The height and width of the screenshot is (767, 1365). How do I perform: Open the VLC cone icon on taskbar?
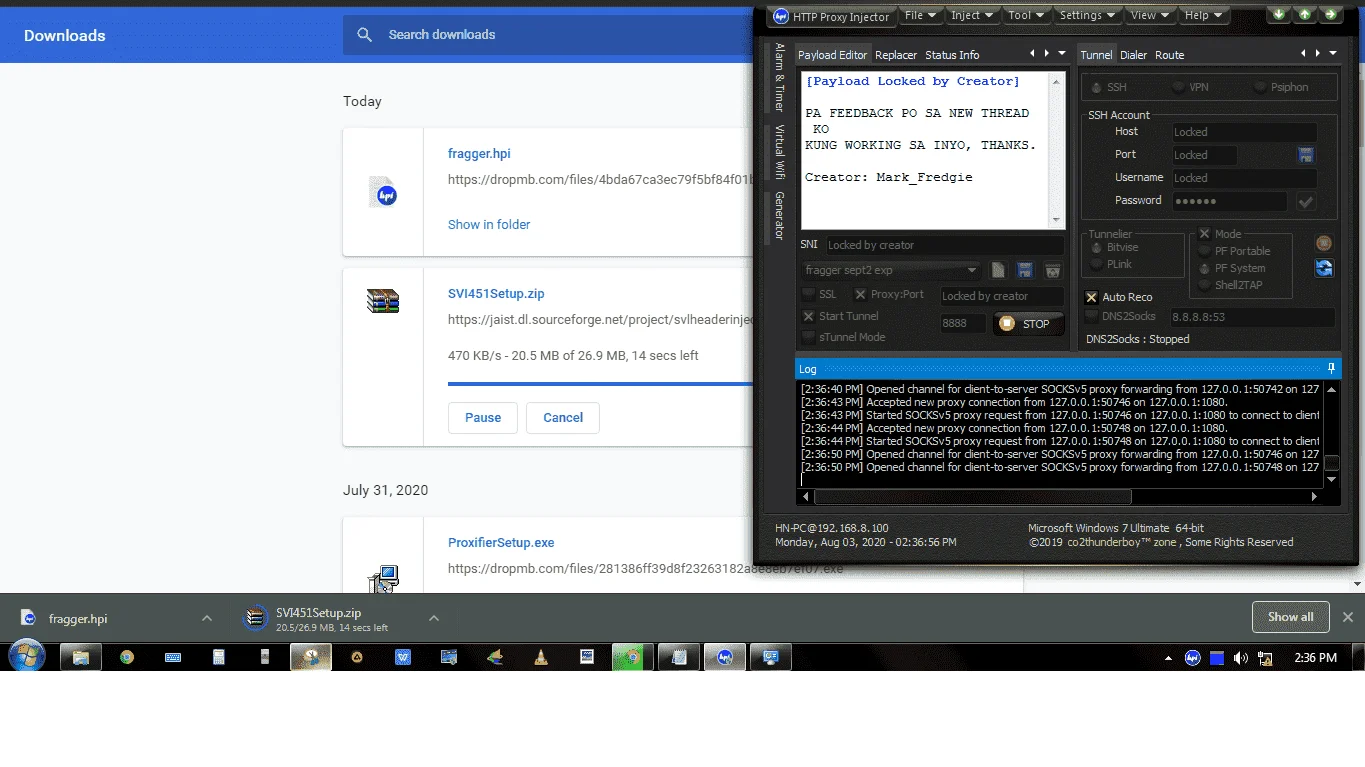[541, 658]
